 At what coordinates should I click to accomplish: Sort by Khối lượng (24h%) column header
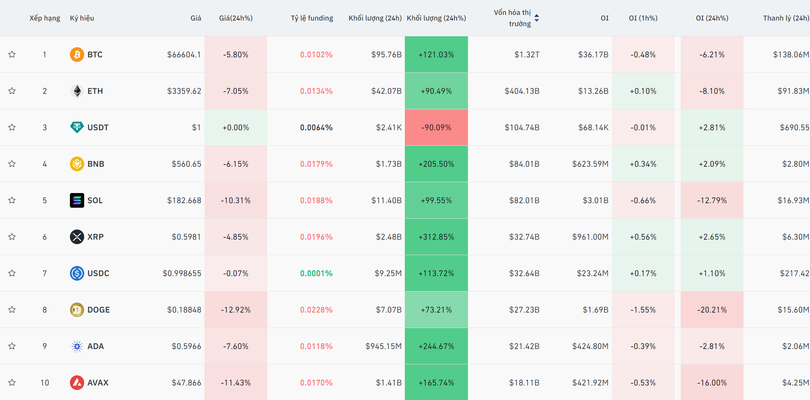click(436, 18)
